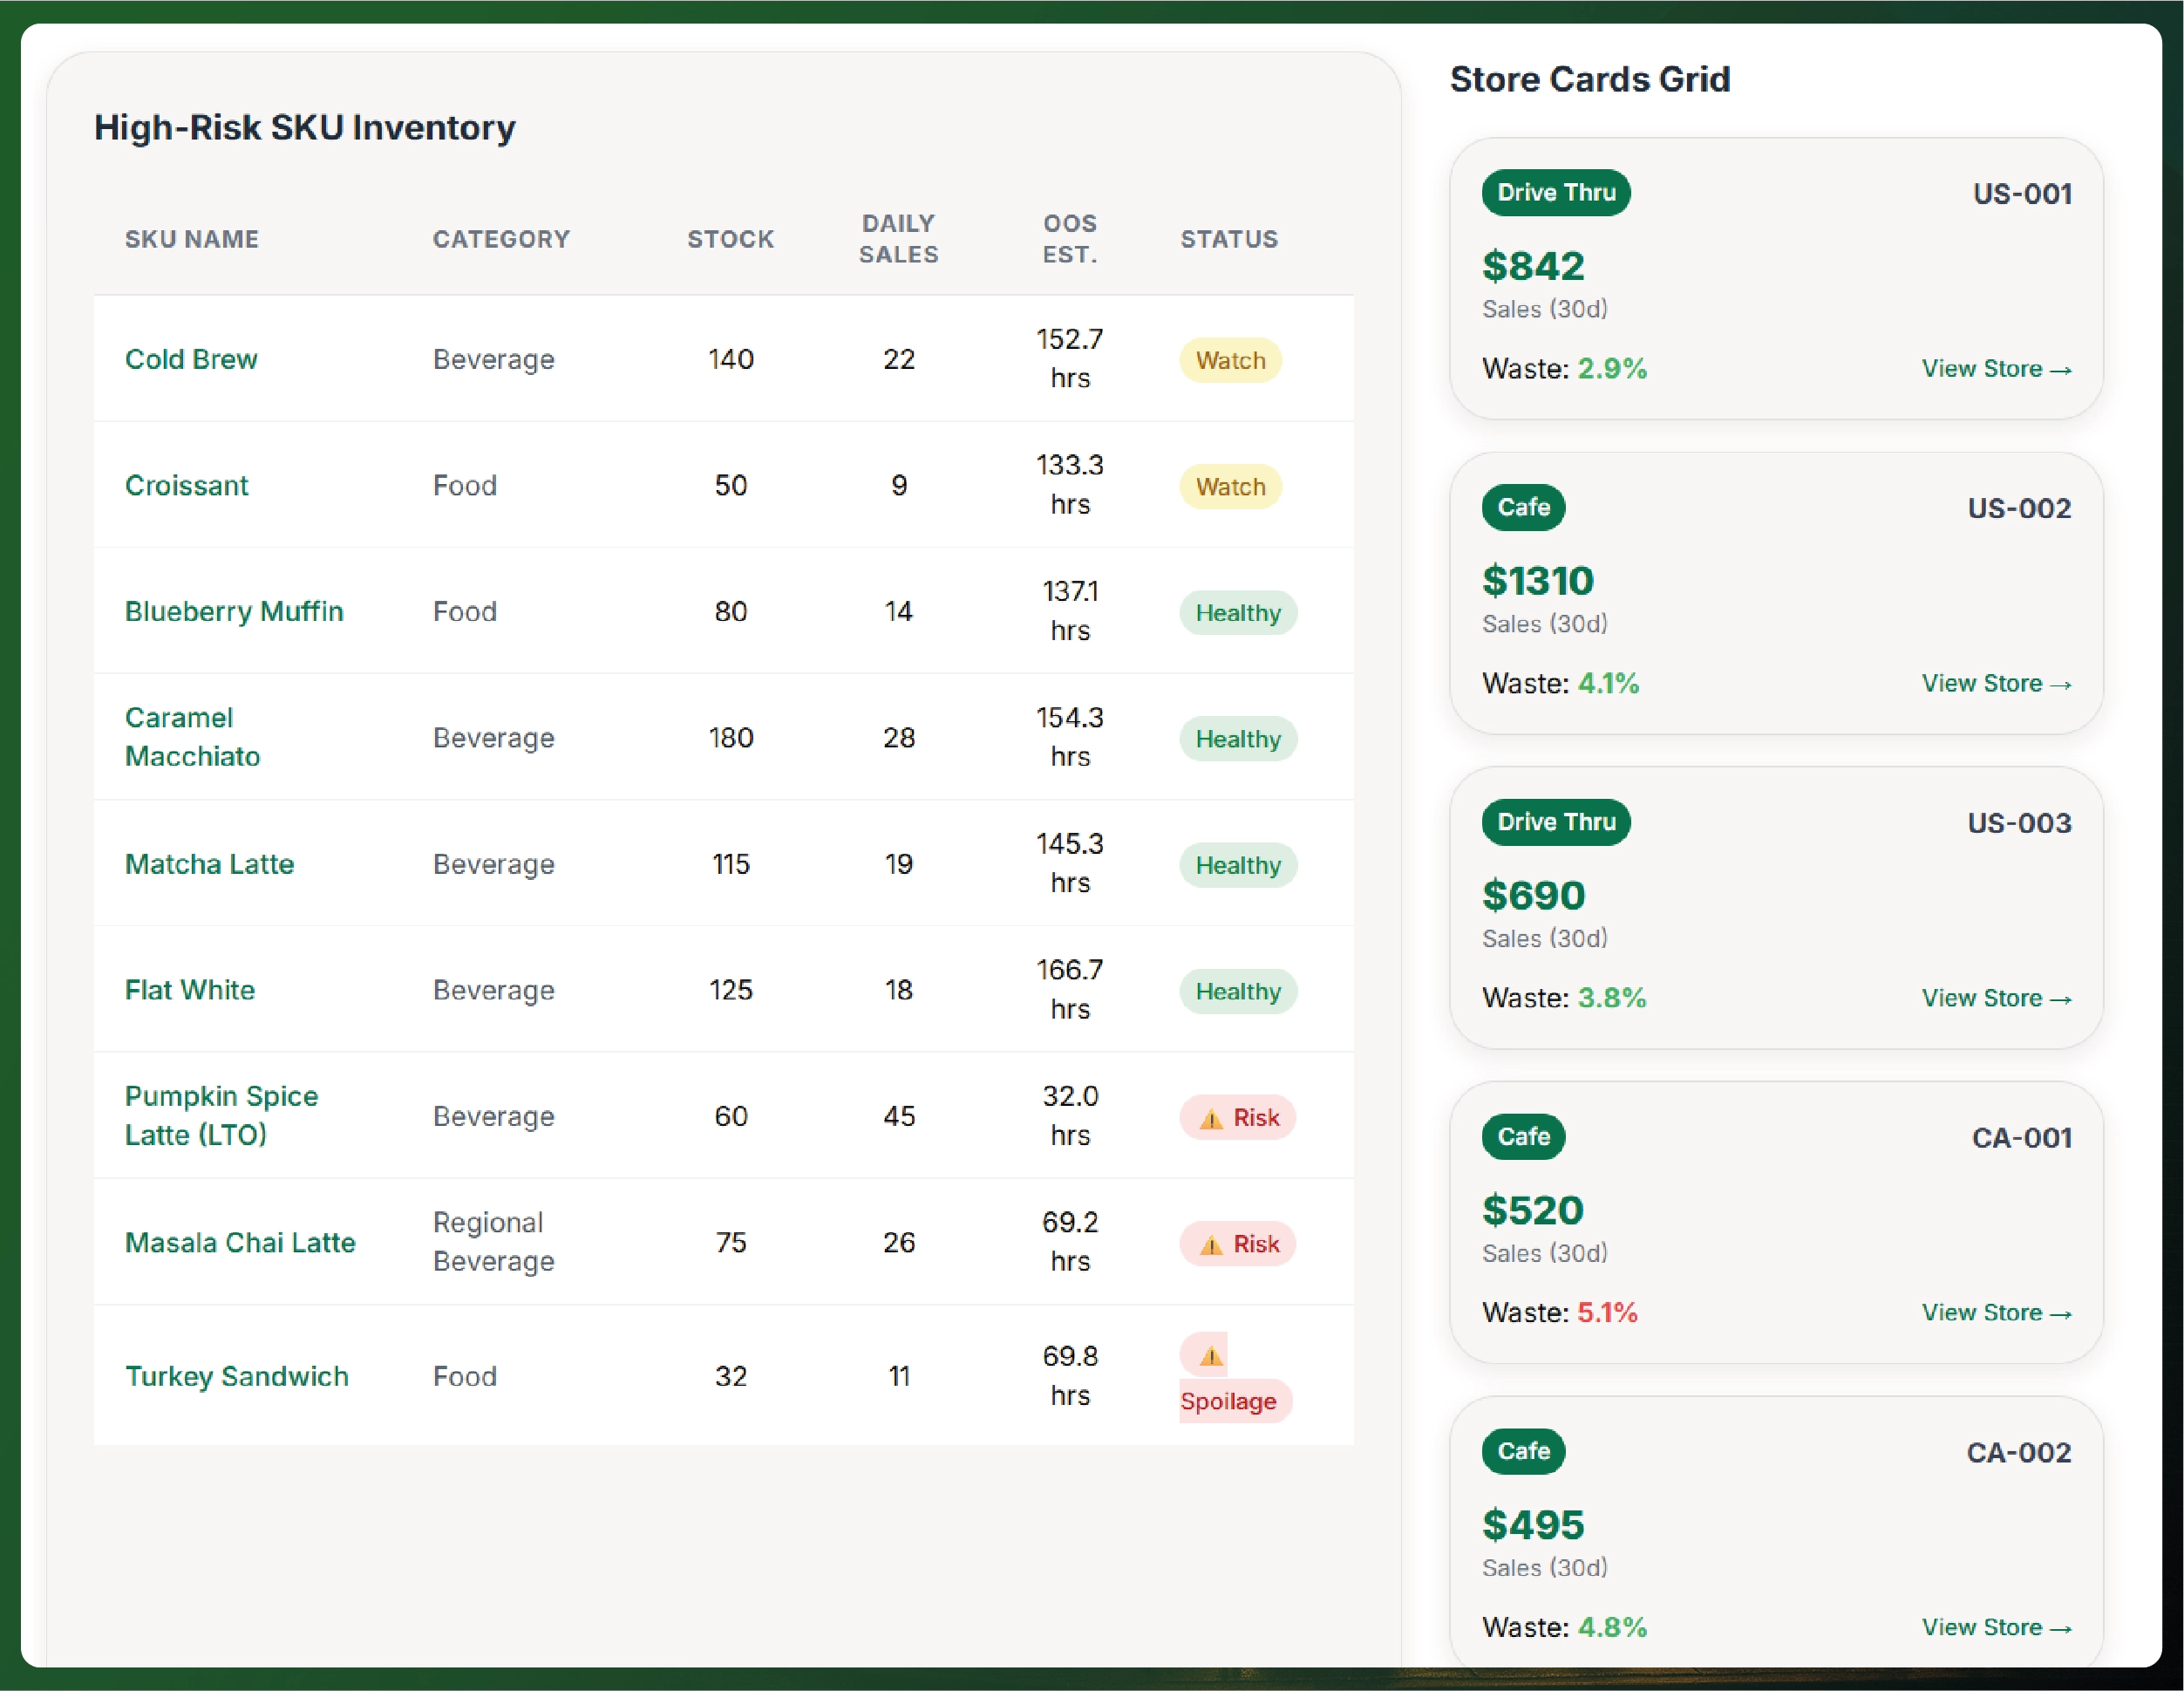Click the Watch badge for Cold Brew
2184x1691 pixels.
(1229, 360)
